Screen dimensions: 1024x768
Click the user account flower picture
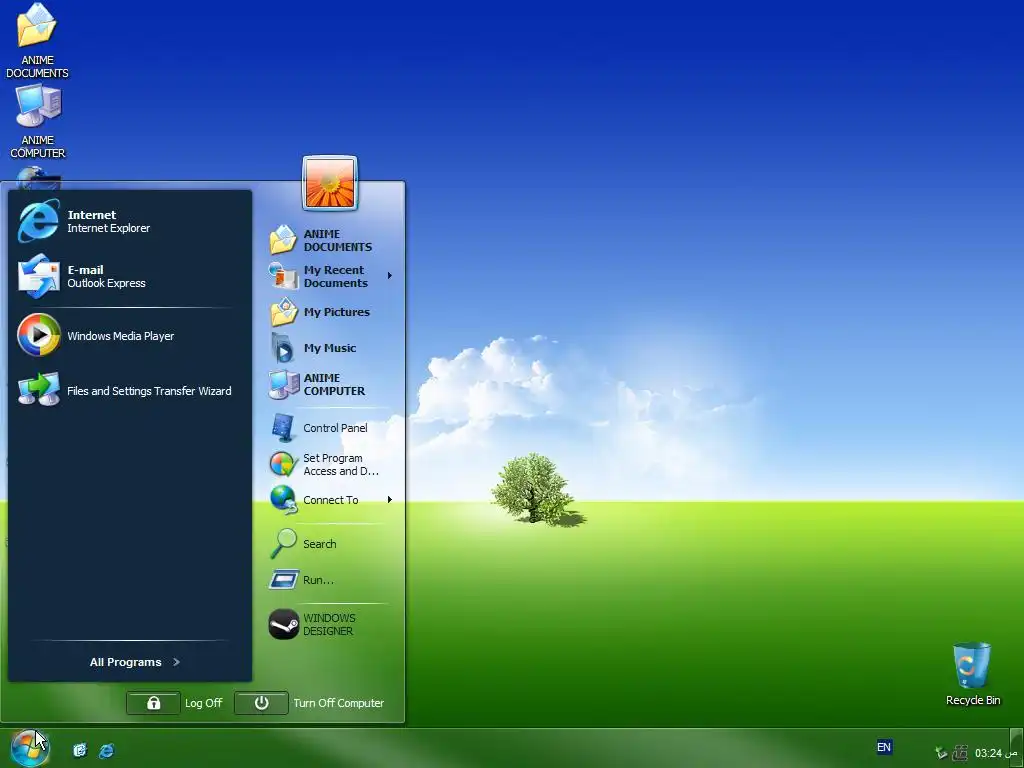click(330, 183)
